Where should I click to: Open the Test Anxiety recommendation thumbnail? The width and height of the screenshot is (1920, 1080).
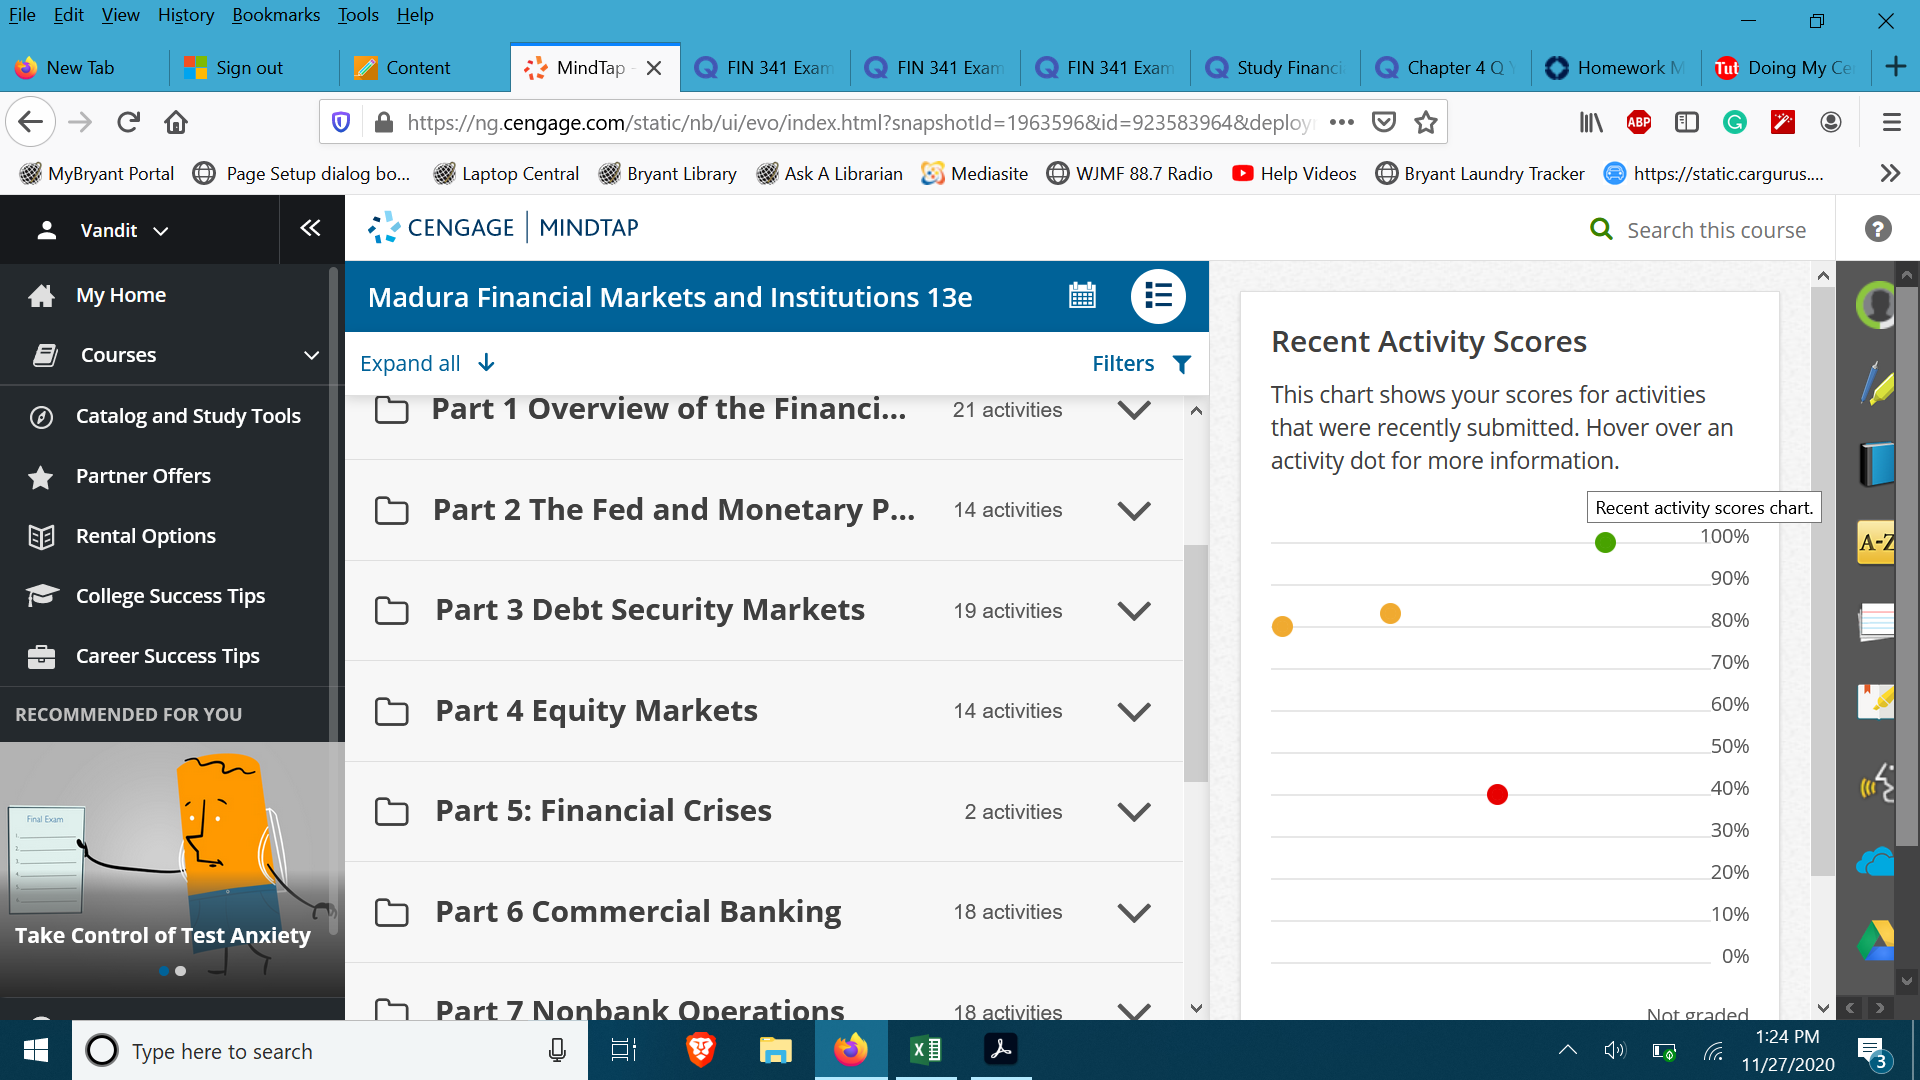[172, 868]
